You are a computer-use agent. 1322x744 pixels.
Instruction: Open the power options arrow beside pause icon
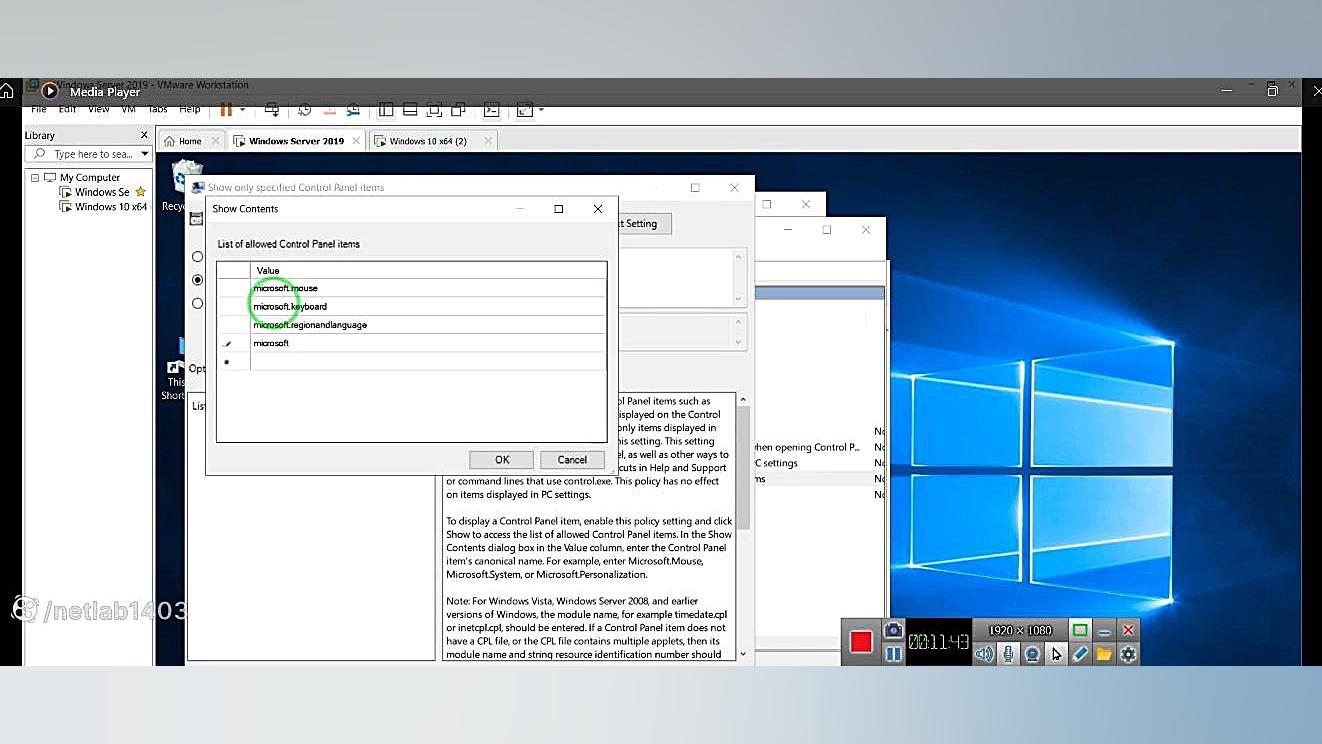(242, 110)
